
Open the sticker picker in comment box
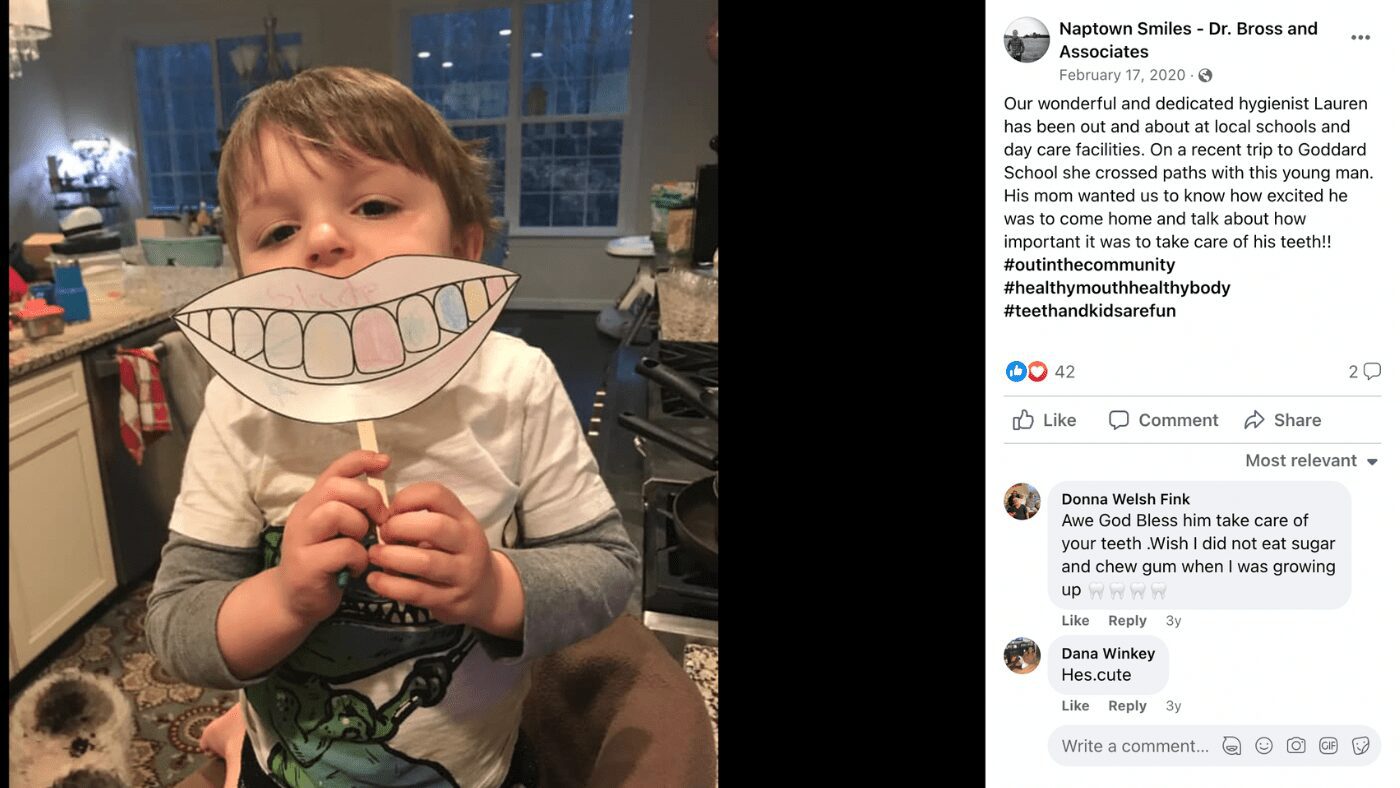[1360, 746]
